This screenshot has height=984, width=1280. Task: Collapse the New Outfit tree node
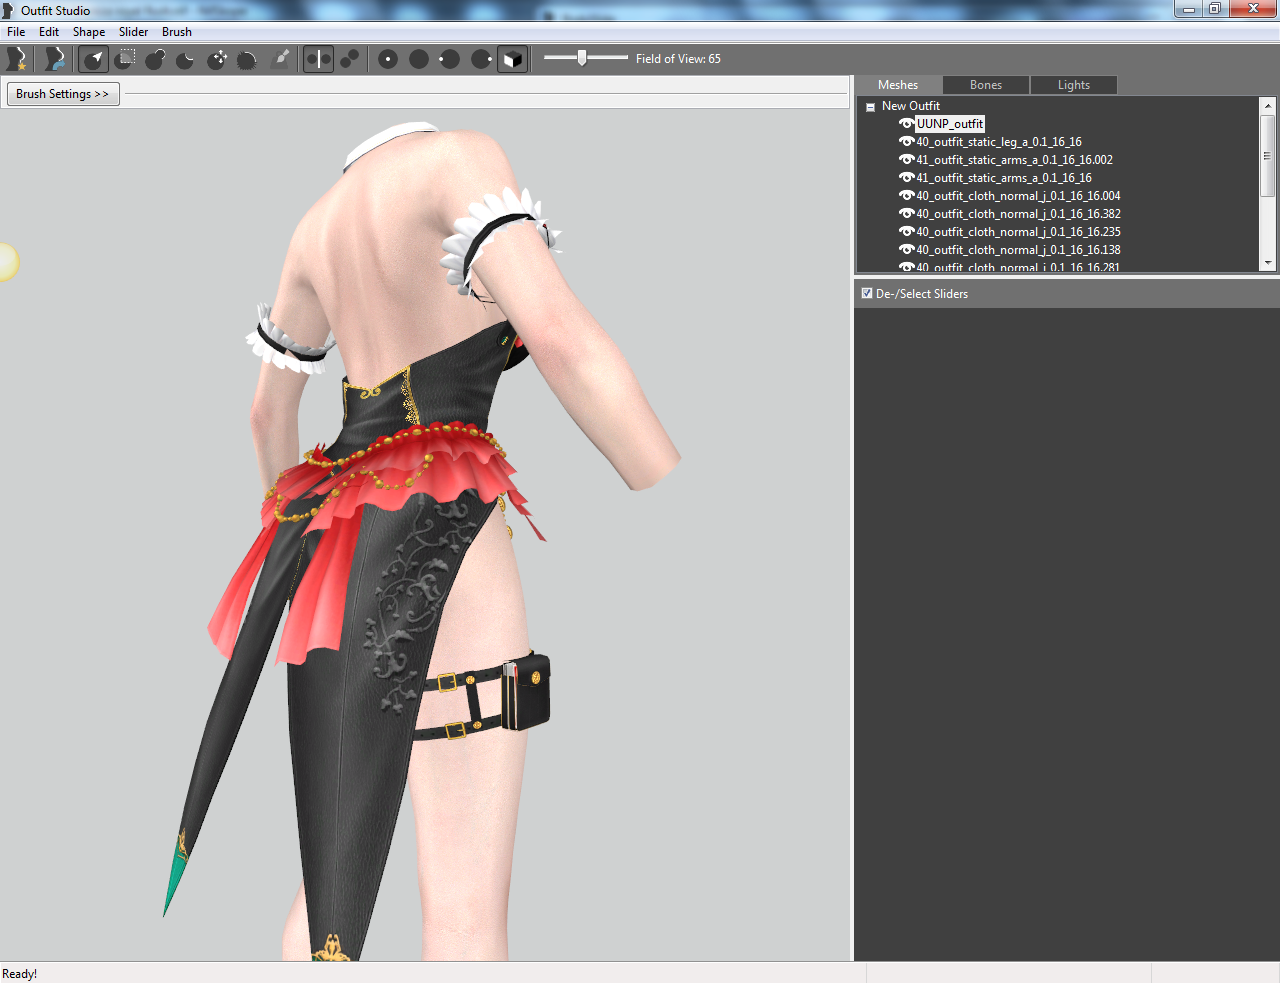click(870, 107)
